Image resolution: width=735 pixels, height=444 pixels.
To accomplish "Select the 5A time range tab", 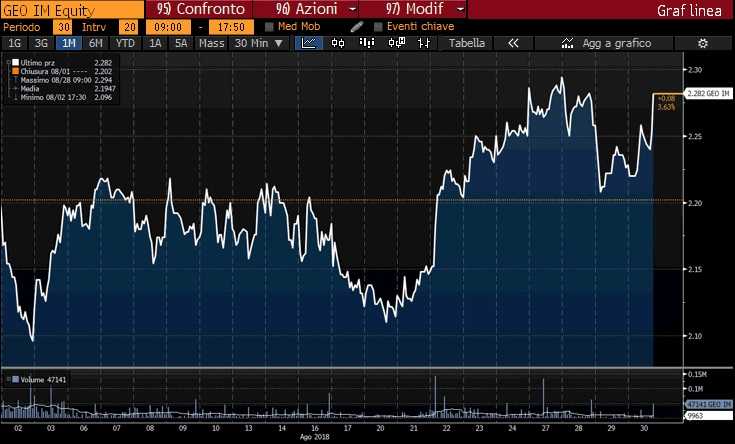I will point(181,43).
